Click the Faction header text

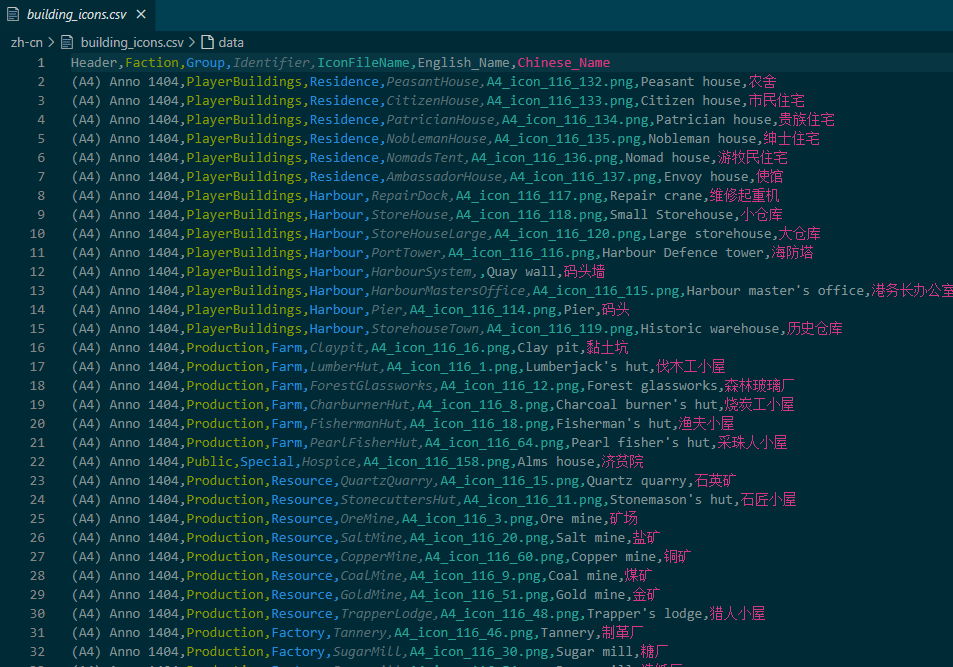[x=152, y=63]
